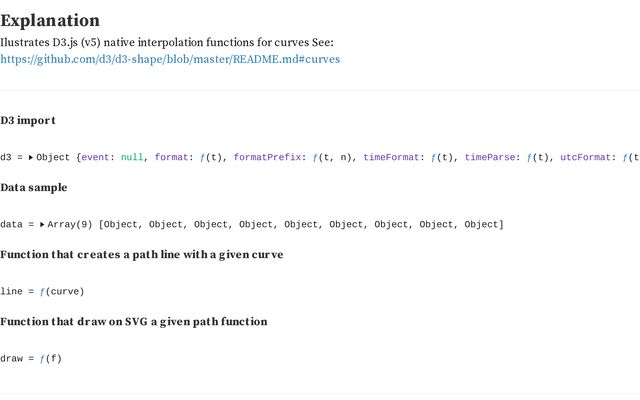Viewport: 640px width, 400px height.
Task: Select the line = ƒ(curve) cell output
Action: point(42,291)
